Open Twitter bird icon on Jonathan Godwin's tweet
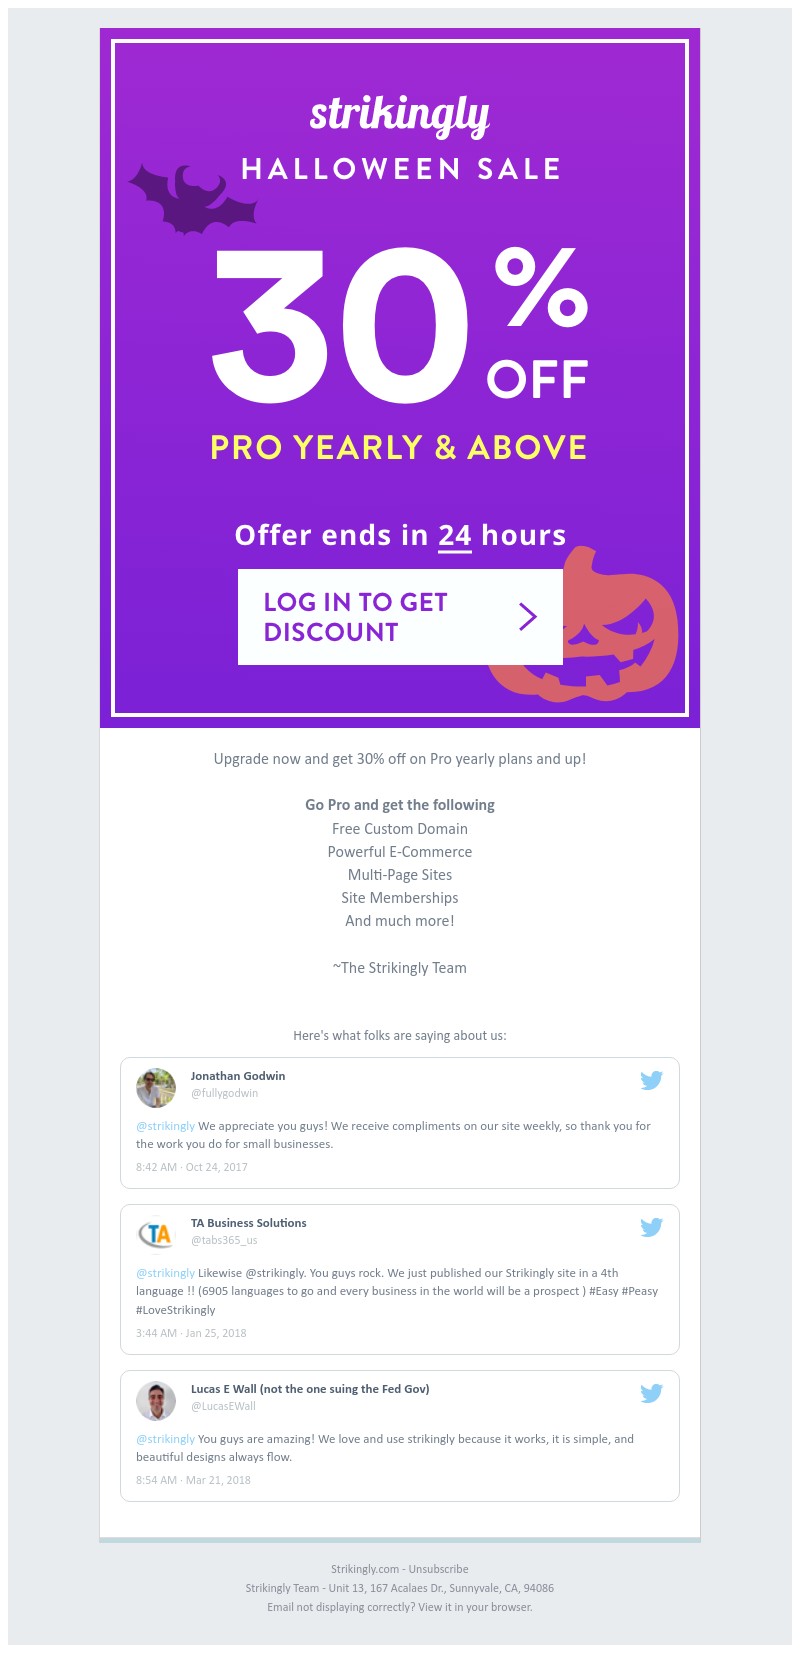The width and height of the screenshot is (800, 1655). coord(651,1080)
